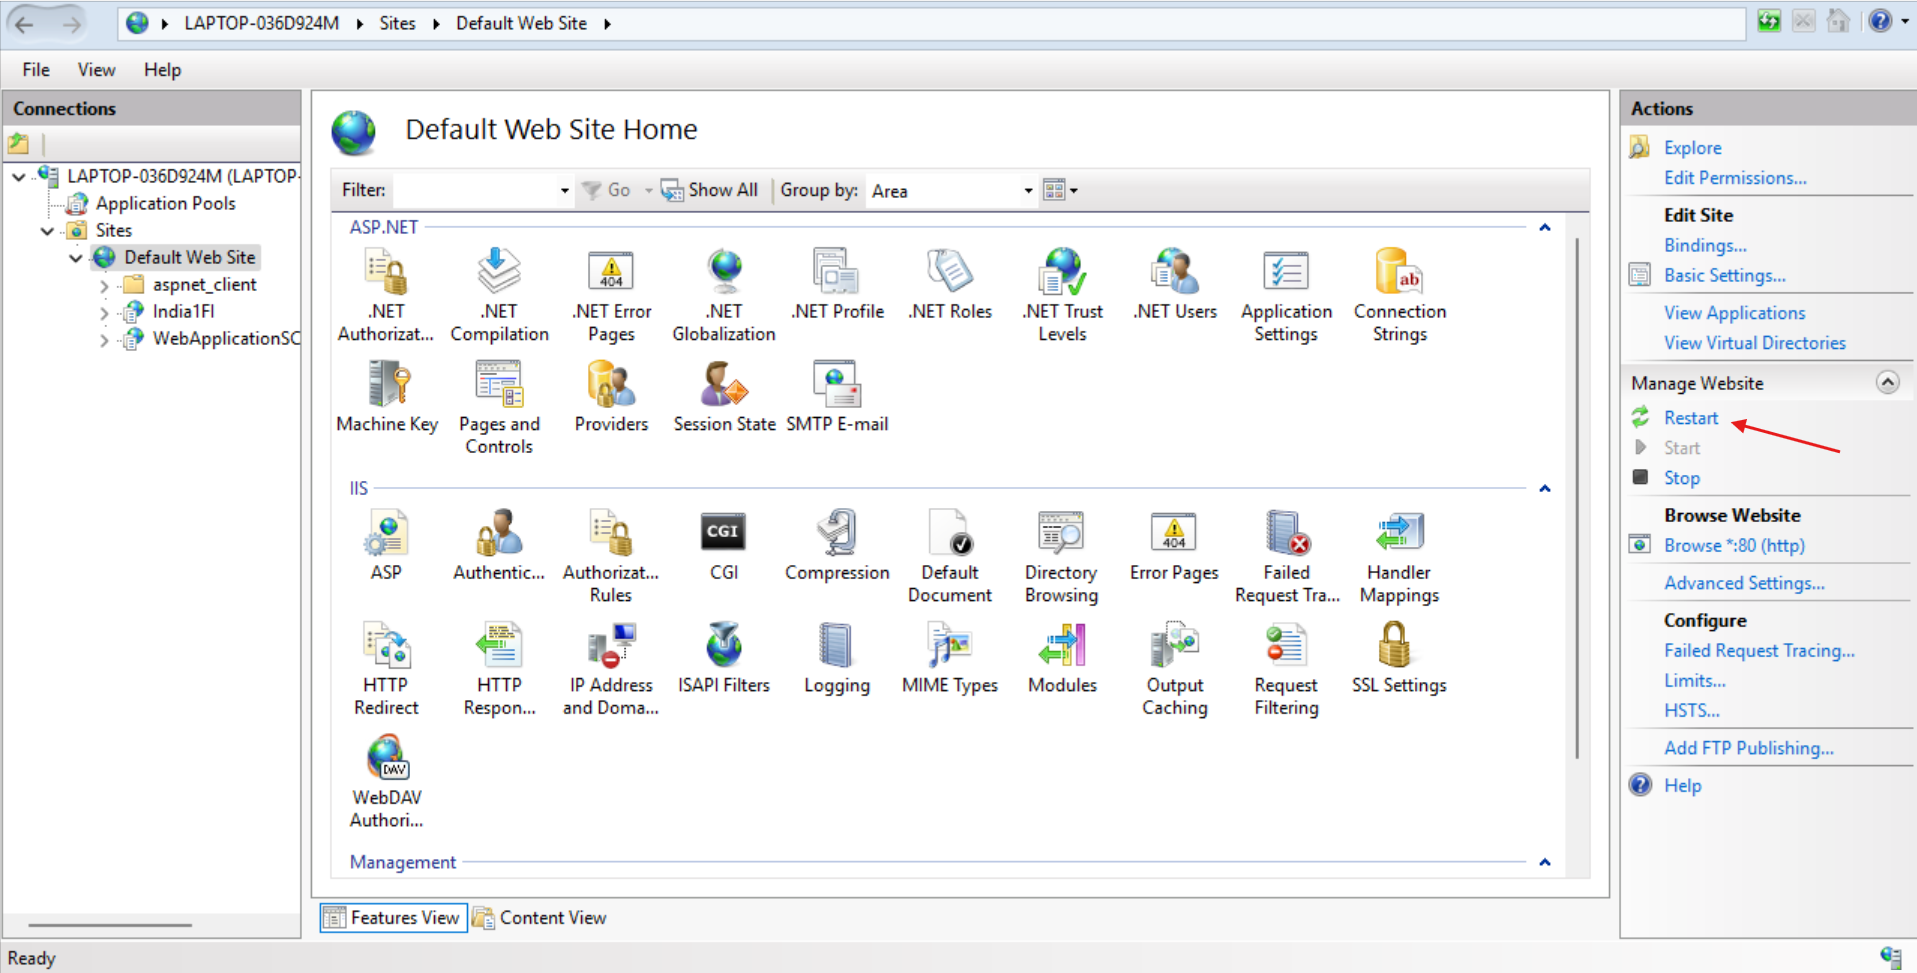
Task: Select Application Pools in Connections tree
Action: (x=165, y=203)
